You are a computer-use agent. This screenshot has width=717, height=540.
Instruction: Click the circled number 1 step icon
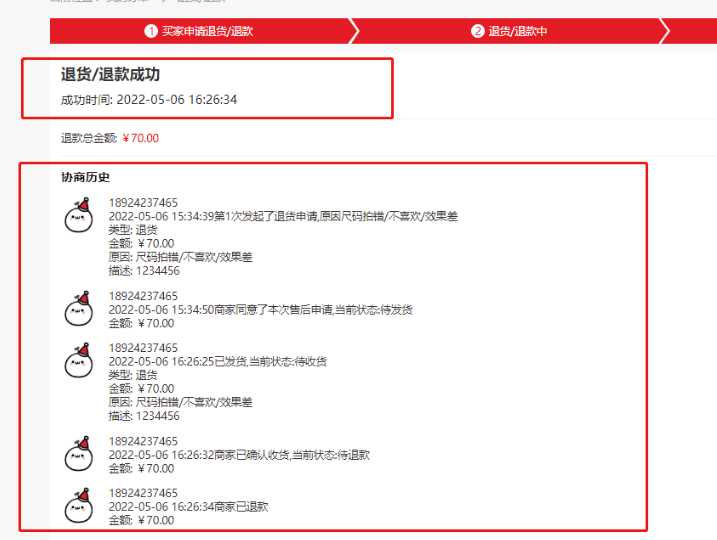pos(151,31)
